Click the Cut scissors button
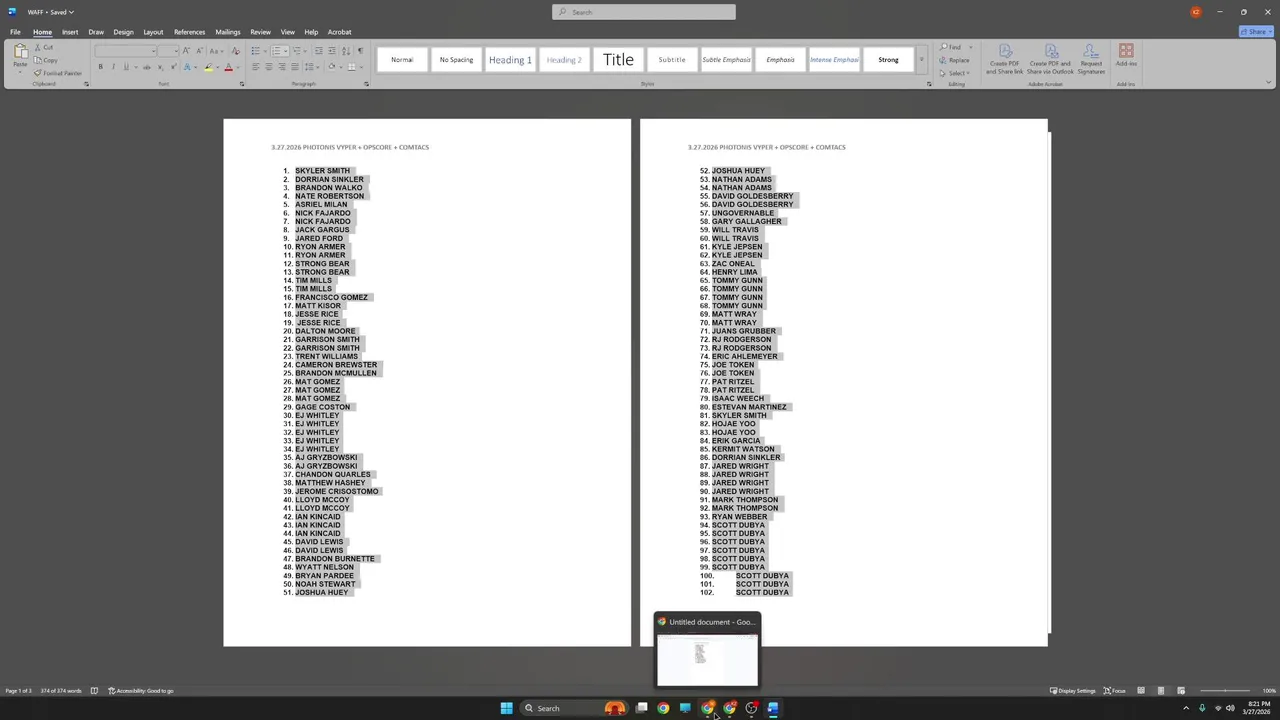Screen dimensions: 1280x720 43,47
